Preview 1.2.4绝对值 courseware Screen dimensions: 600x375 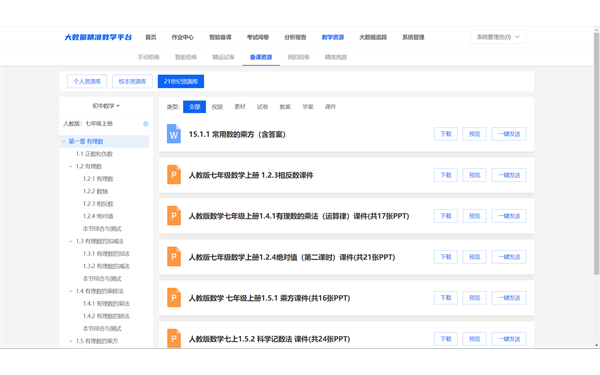(x=474, y=257)
